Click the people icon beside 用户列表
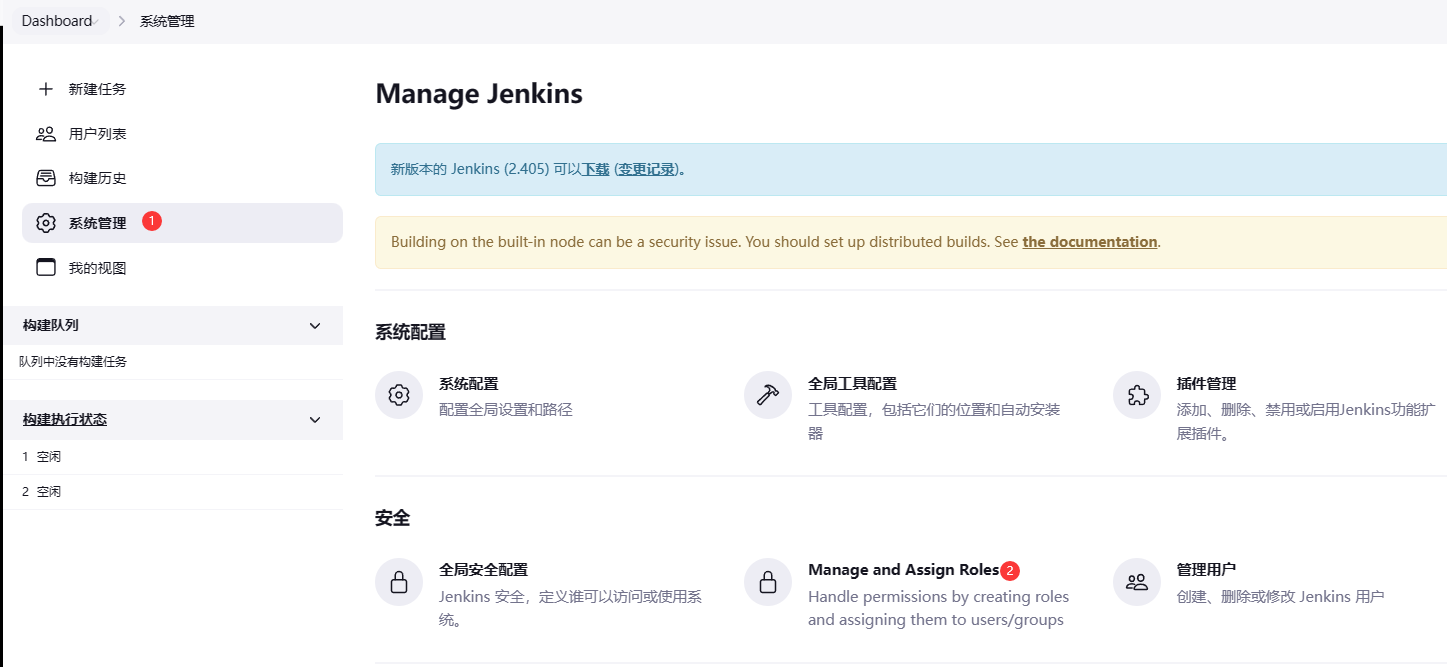The width and height of the screenshot is (1447, 667). click(x=45, y=134)
